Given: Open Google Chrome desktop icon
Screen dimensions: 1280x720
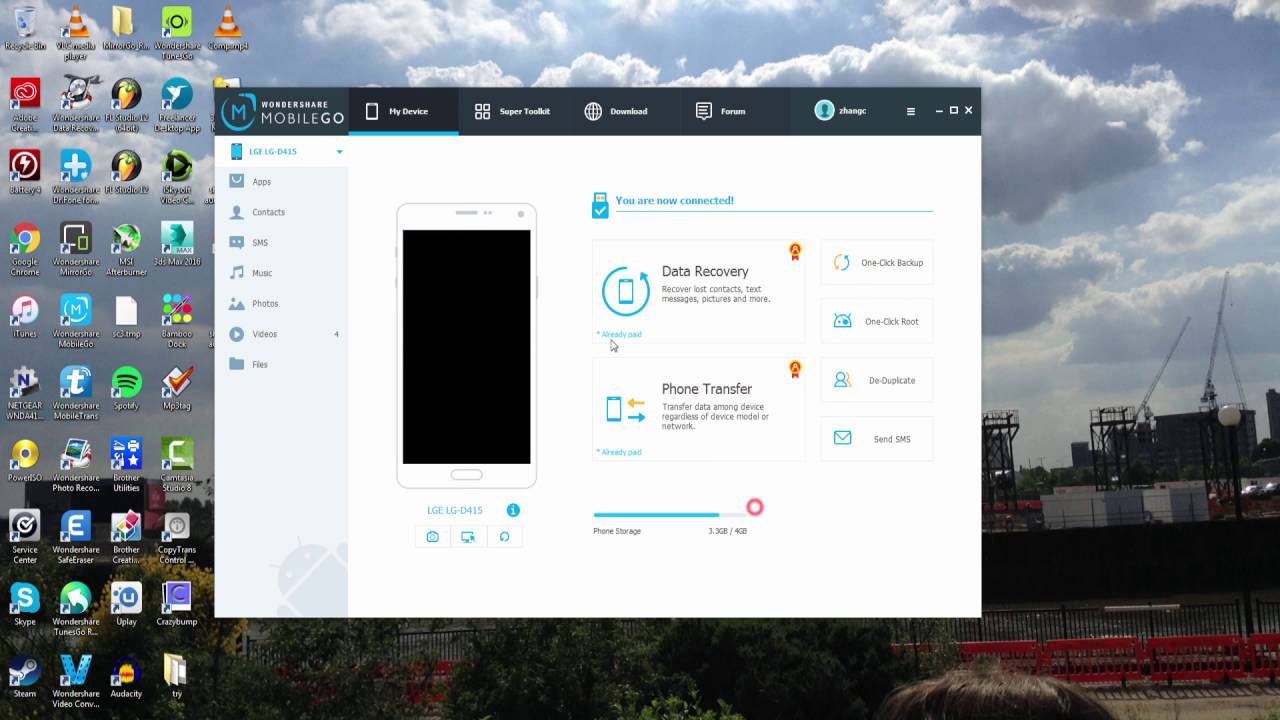Looking at the screenshot, I should coord(25,249).
